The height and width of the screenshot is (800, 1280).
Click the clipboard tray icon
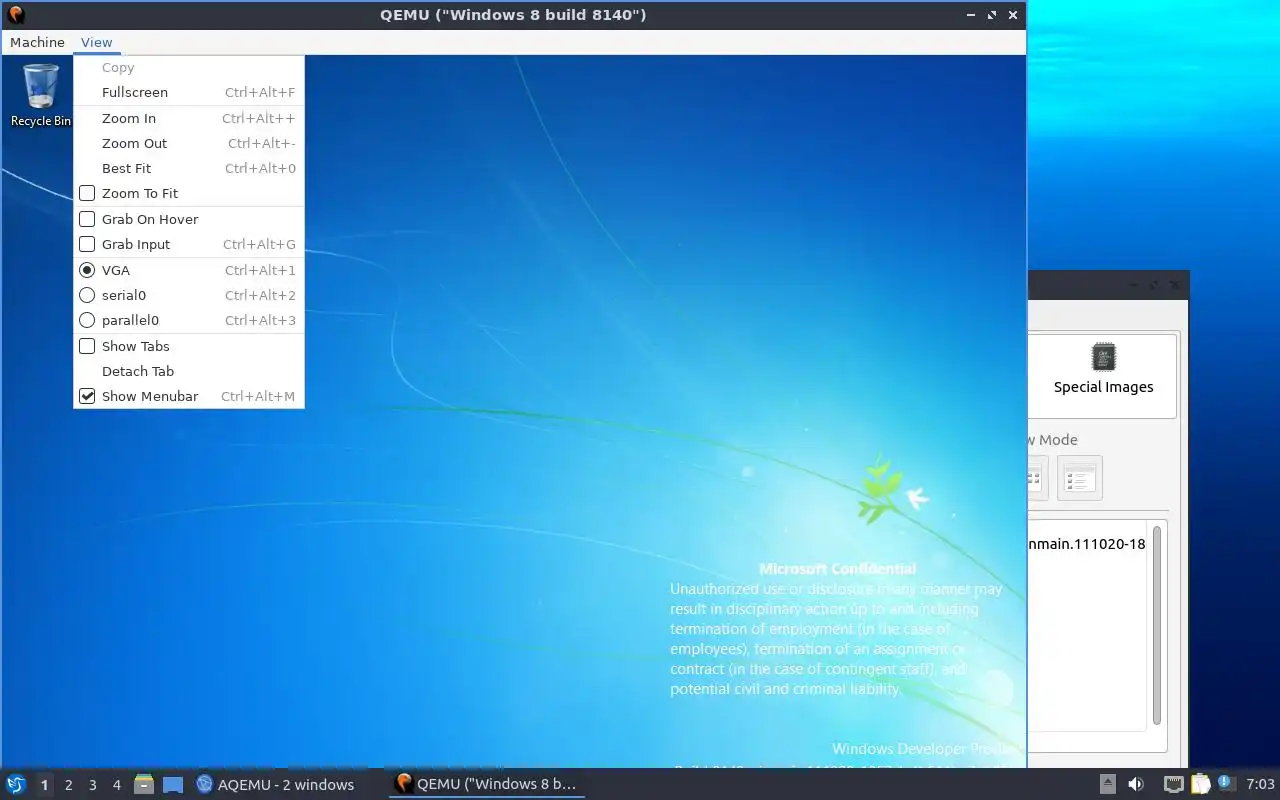click(1200, 784)
